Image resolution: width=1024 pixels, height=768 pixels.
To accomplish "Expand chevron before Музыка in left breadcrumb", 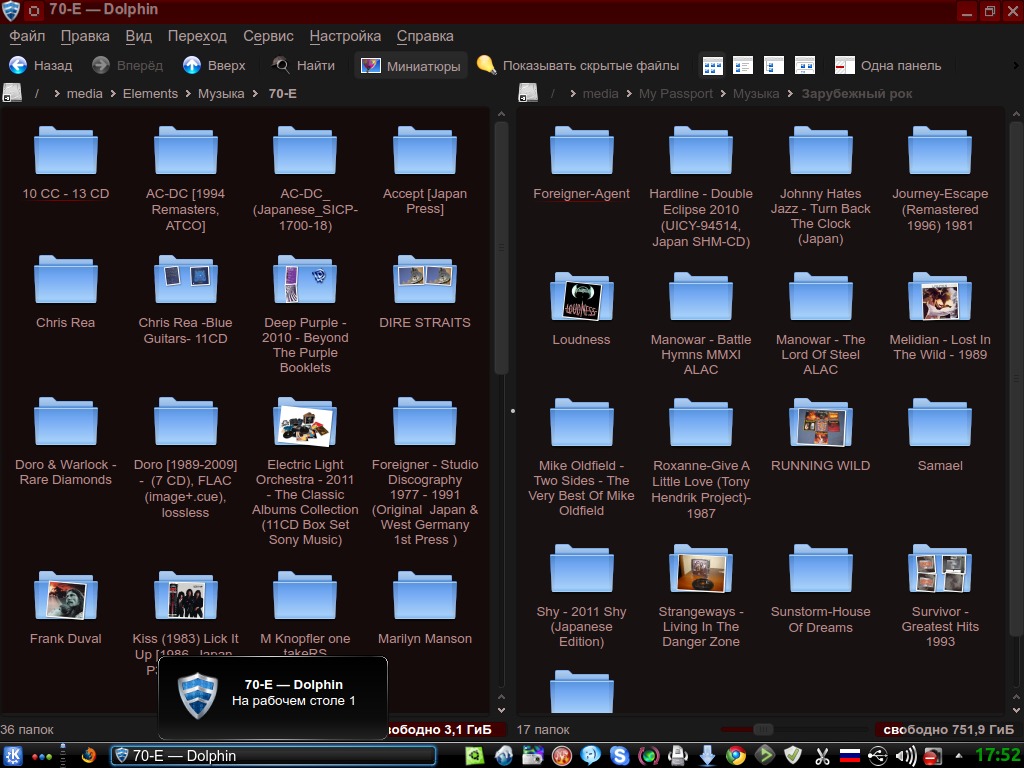I will tap(188, 93).
